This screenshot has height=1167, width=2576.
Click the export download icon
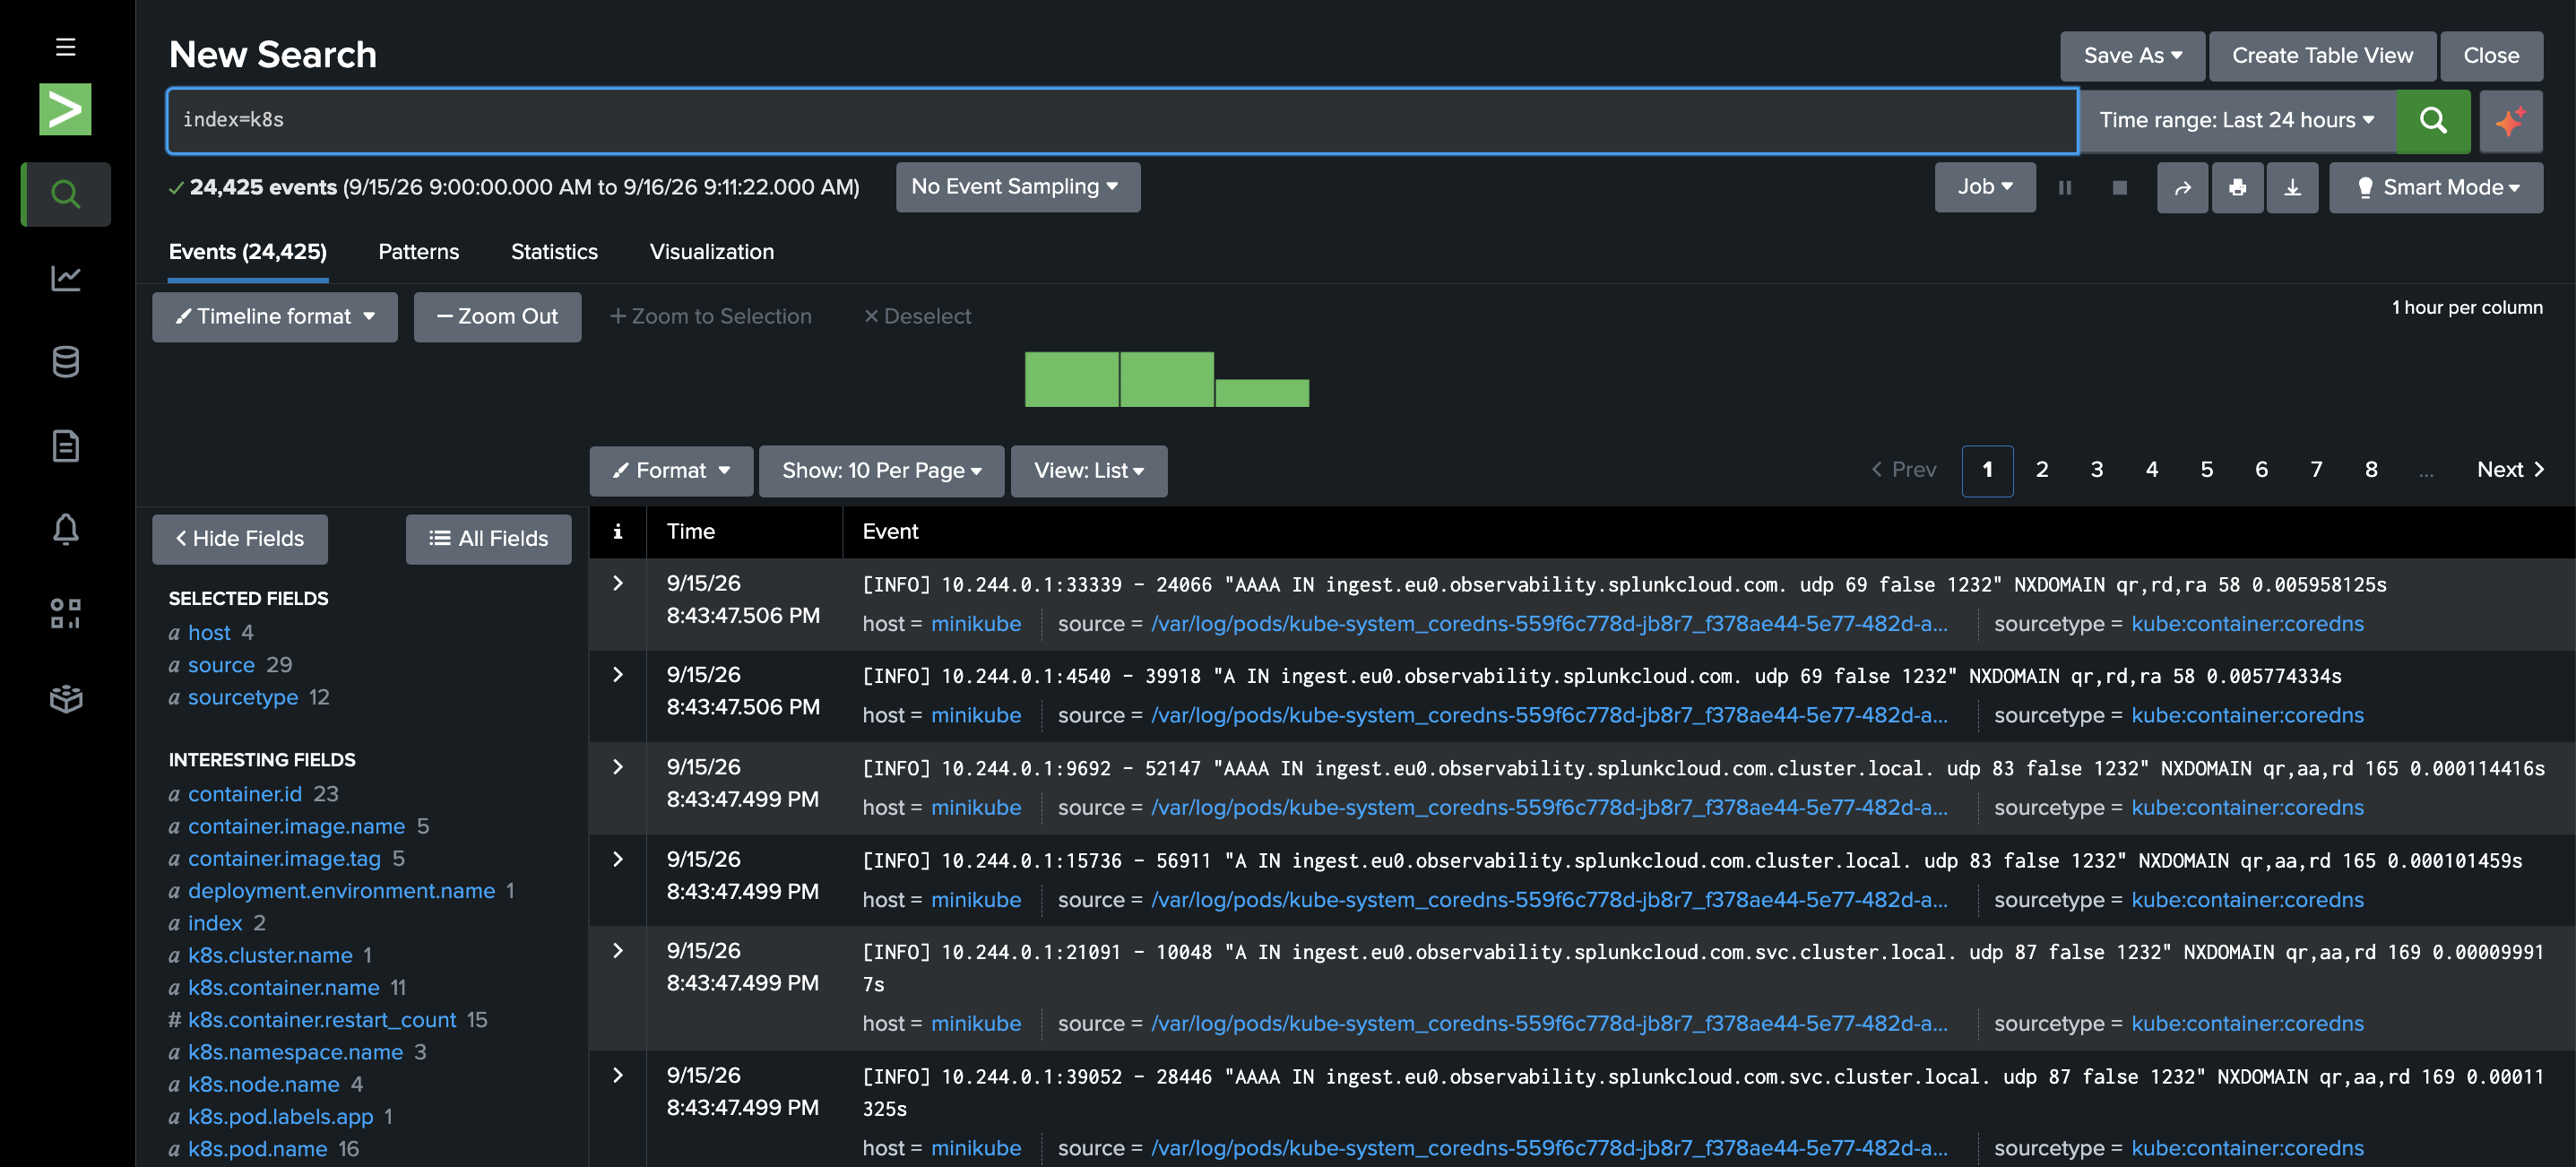pyautogui.click(x=2292, y=187)
